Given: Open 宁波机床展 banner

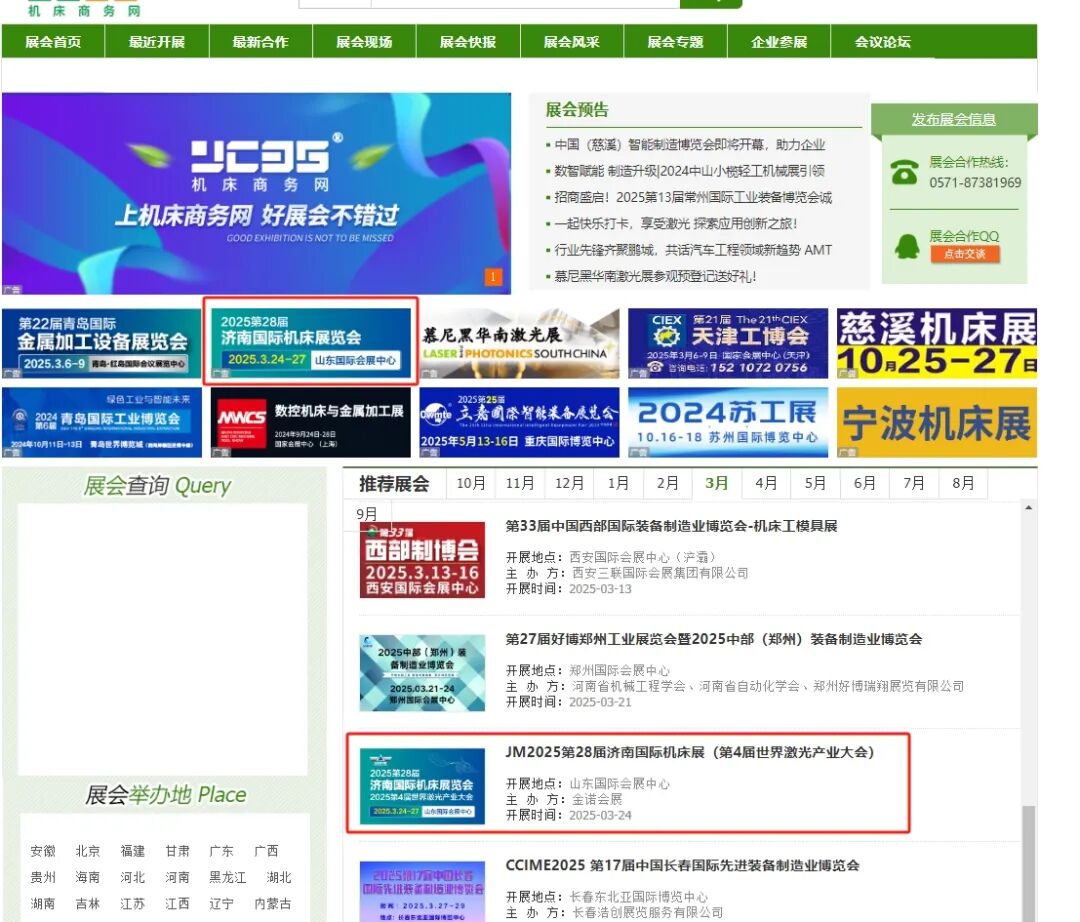Looking at the screenshot, I should (x=937, y=422).
